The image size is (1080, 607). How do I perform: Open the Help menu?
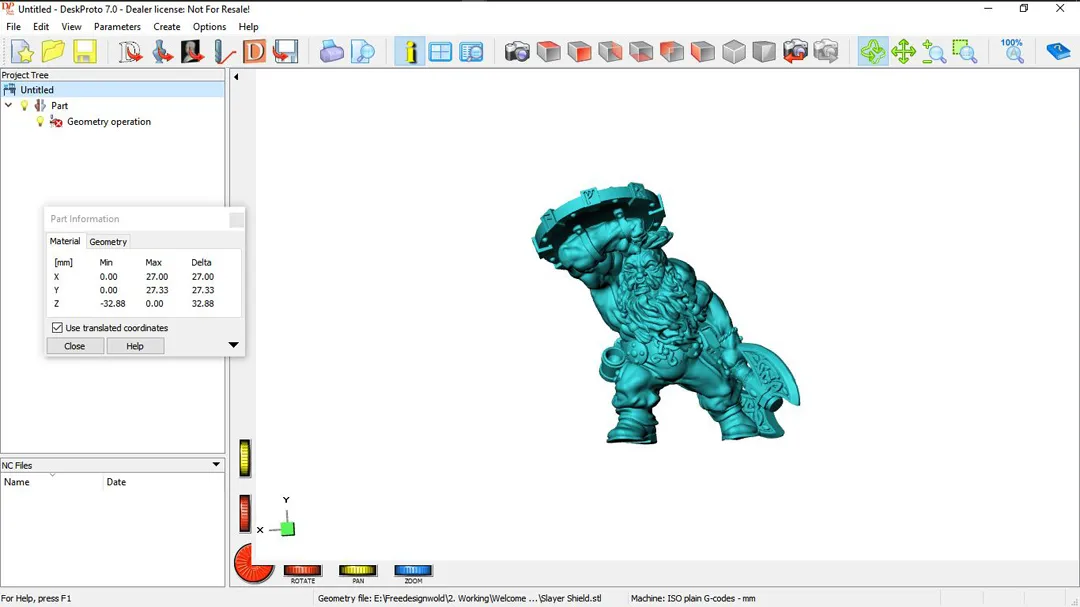(x=249, y=27)
